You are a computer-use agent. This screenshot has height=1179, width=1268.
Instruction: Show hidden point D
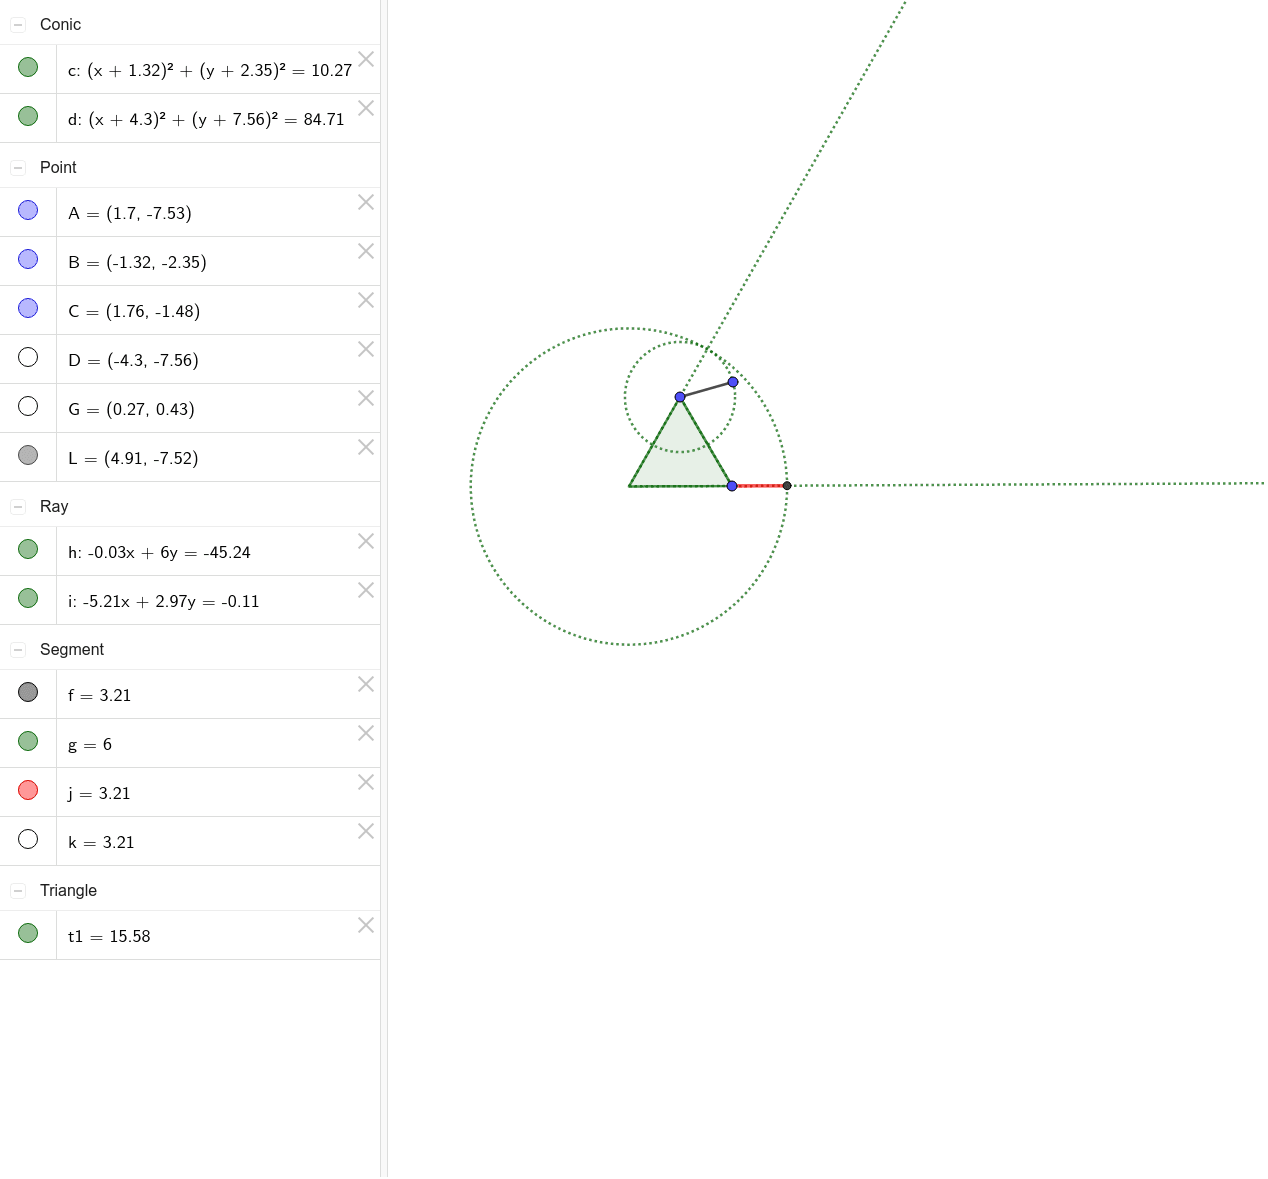point(28,357)
